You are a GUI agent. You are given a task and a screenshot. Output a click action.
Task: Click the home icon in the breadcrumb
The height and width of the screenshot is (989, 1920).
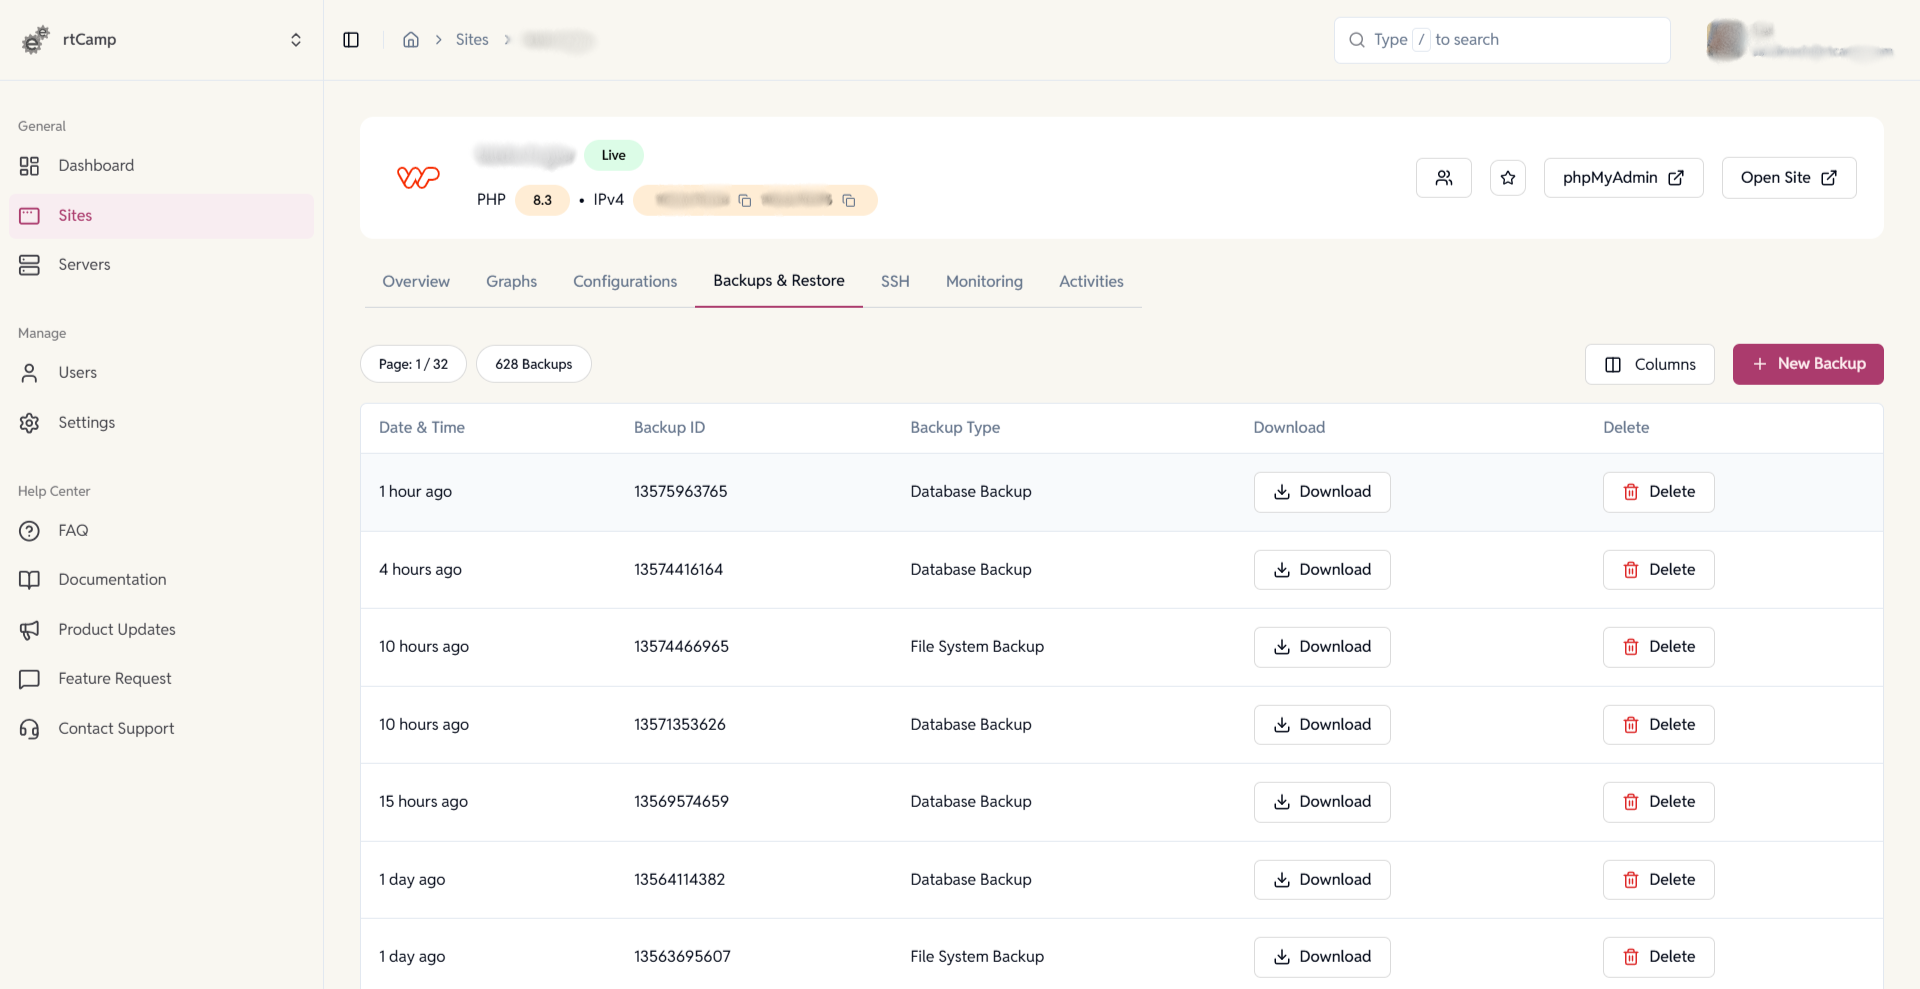point(410,39)
